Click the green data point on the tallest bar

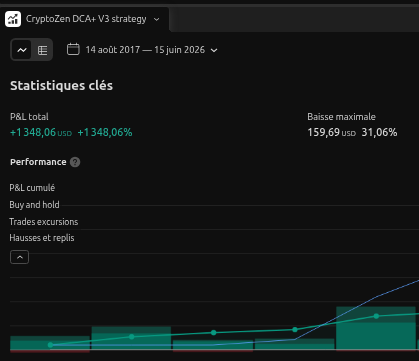pyautogui.click(x=376, y=316)
